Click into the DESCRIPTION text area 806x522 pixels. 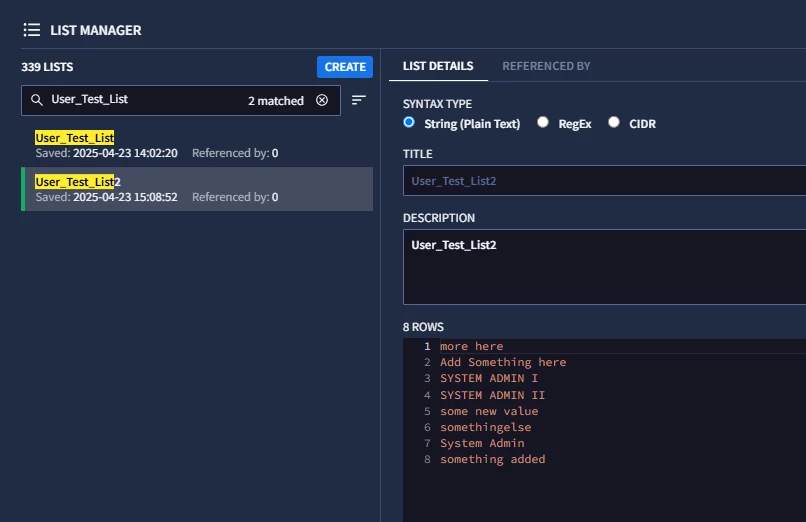pos(604,267)
